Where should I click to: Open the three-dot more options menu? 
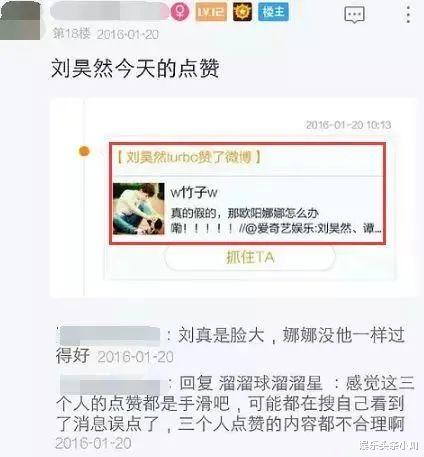point(408,14)
